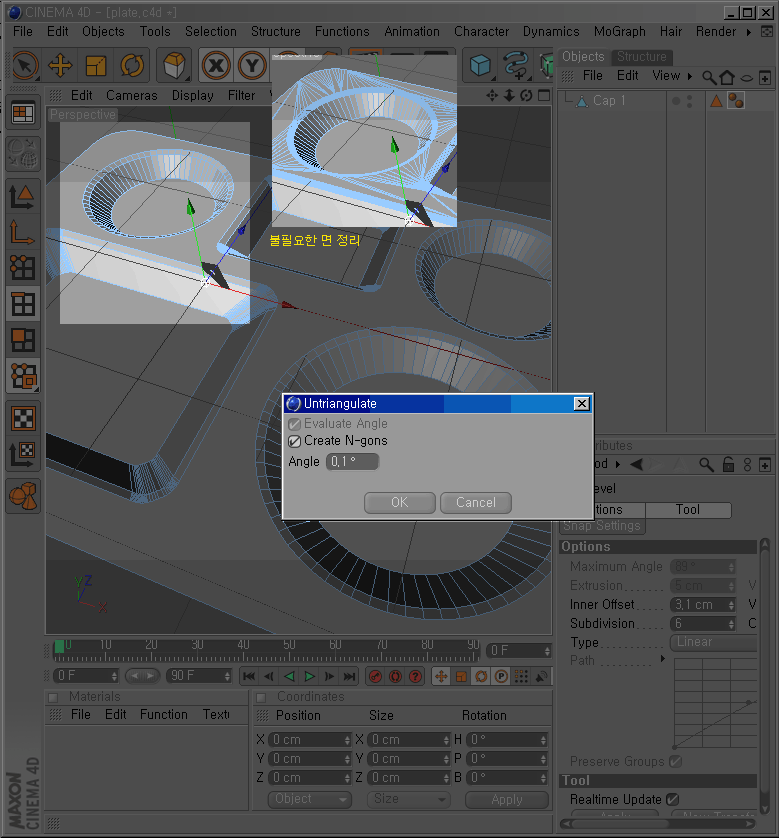Viewport: 779px width, 838px height.
Task: Open the Functions menu
Action: coord(342,32)
